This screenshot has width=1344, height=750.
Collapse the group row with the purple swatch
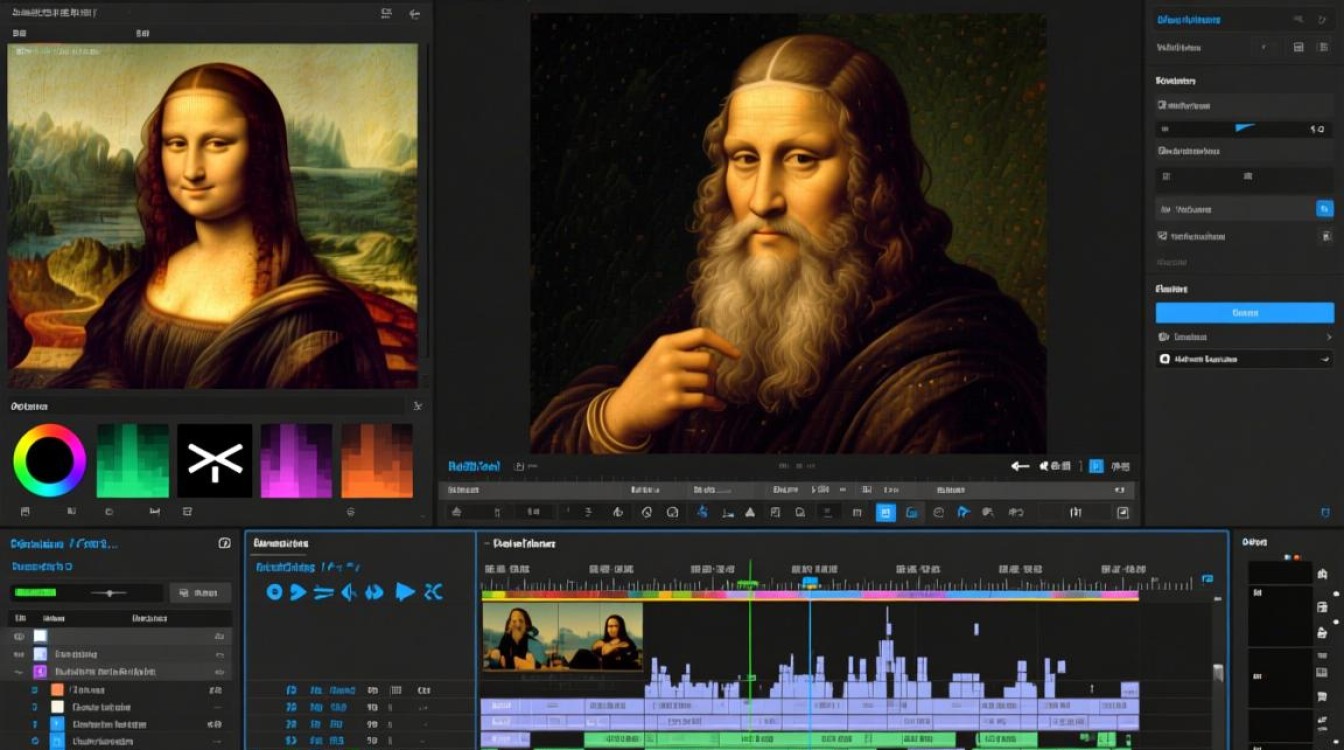tap(18, 672)
